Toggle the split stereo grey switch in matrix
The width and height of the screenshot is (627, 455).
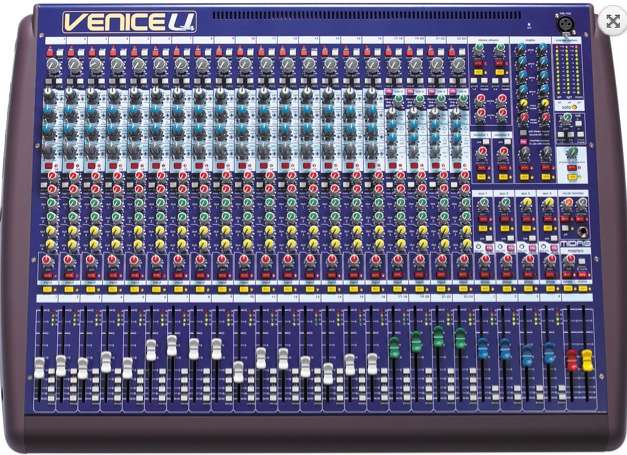pyautogui.click(x=523, y=133)
